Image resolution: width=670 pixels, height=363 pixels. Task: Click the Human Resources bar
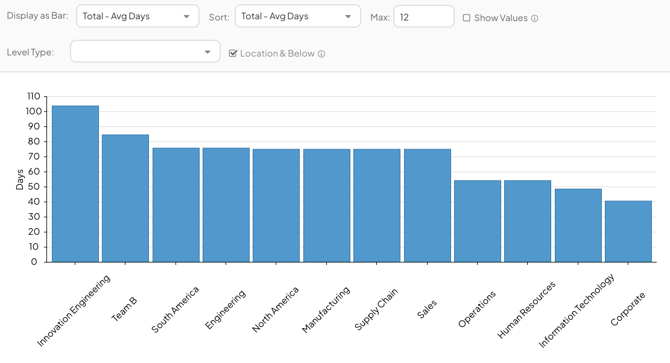tap(527, 221)
